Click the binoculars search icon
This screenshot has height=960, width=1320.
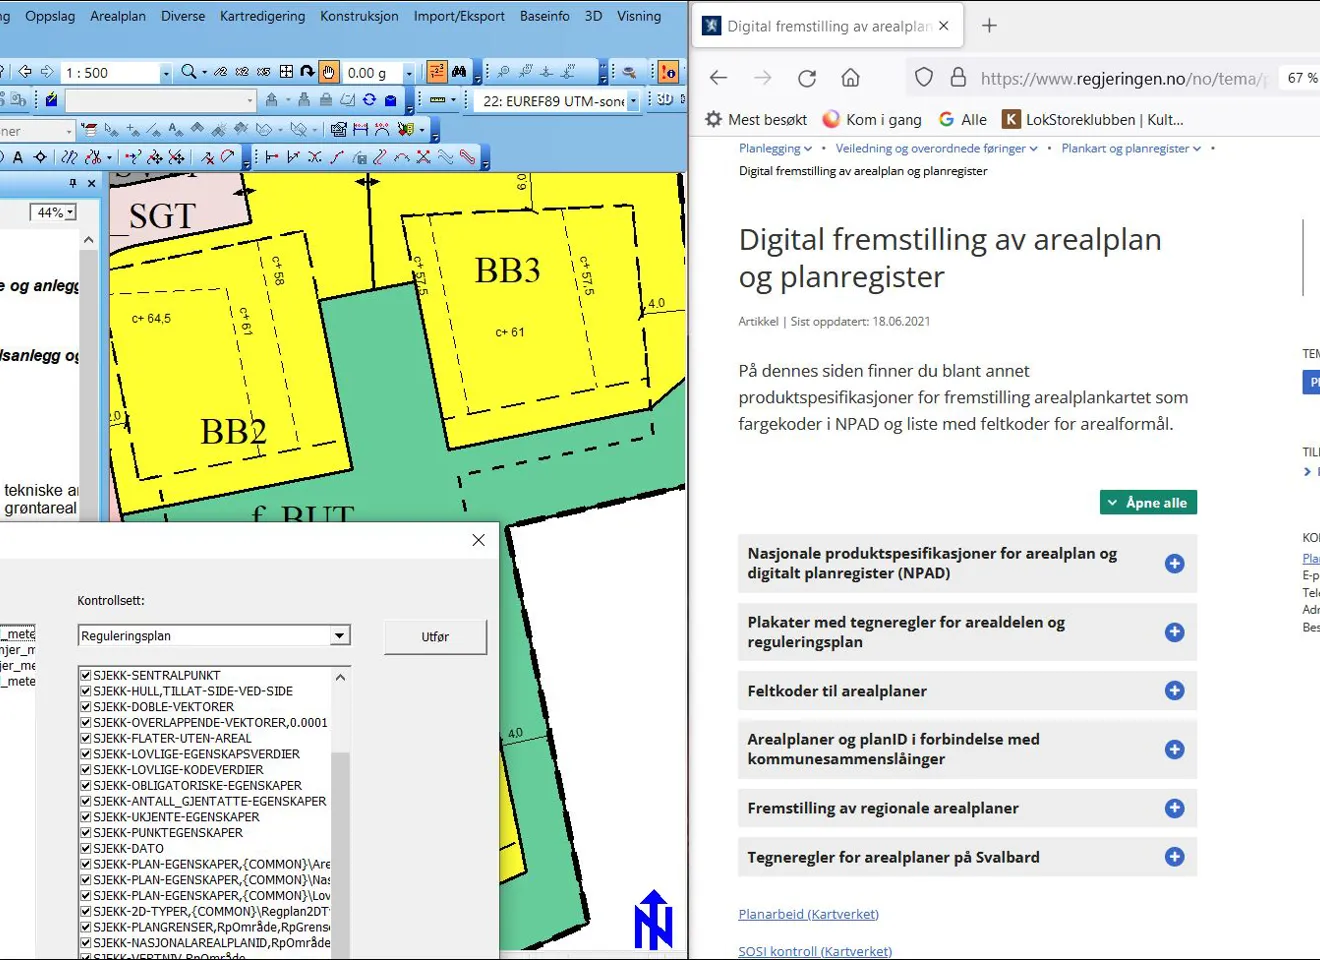coord(459,72)
